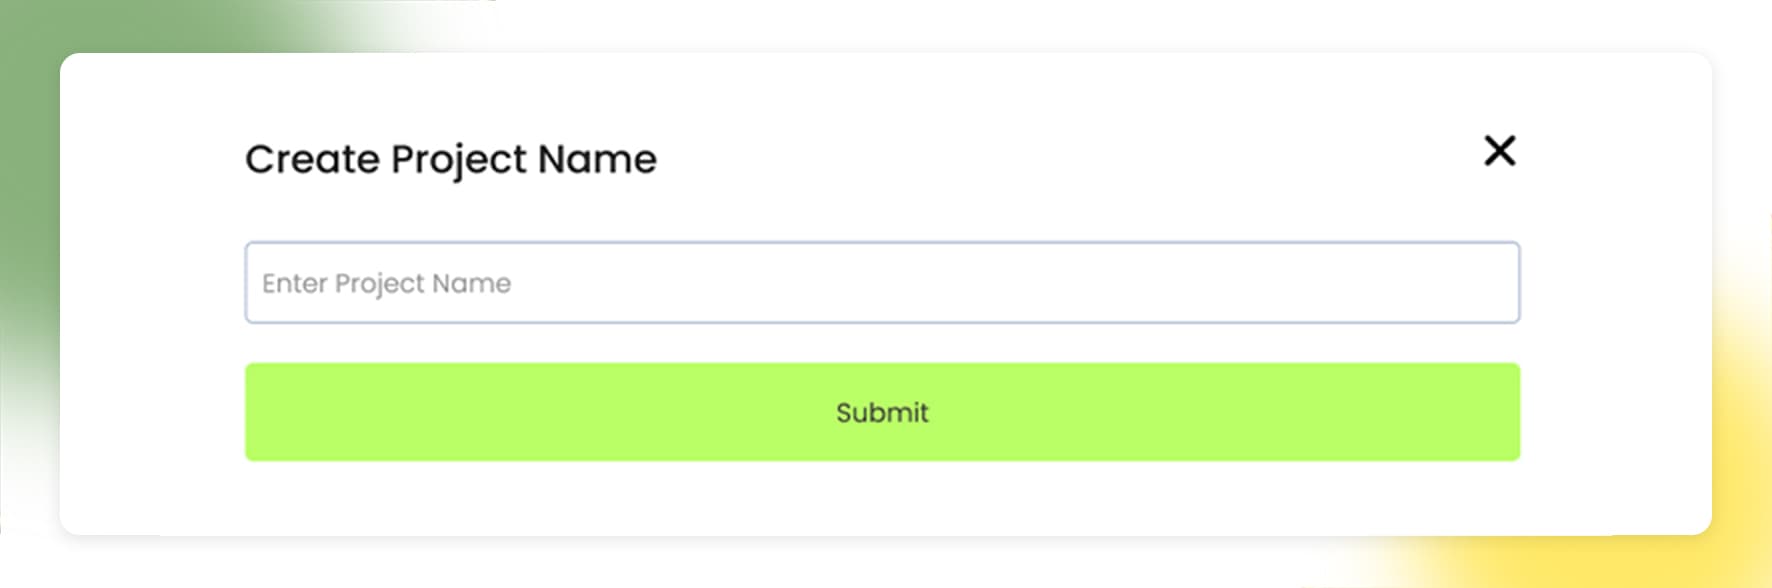The height and width of the screenshot is (588, 1772).
Task: Click the X icon at top right
Action: pos(1499,151)
